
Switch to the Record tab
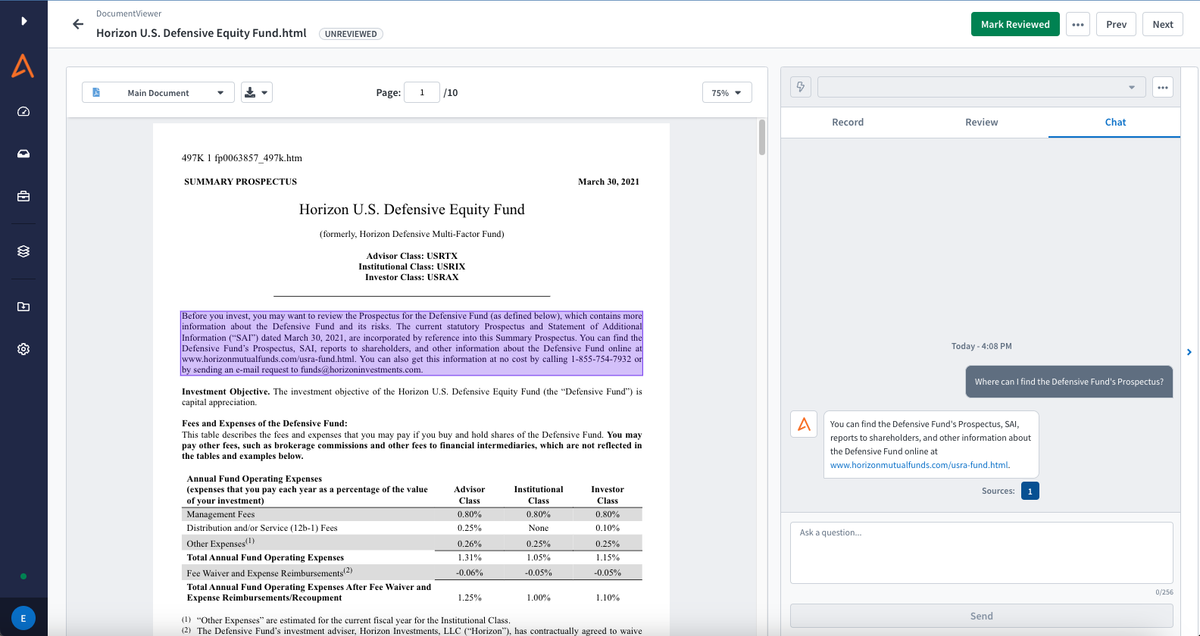(x=847, y=122)
